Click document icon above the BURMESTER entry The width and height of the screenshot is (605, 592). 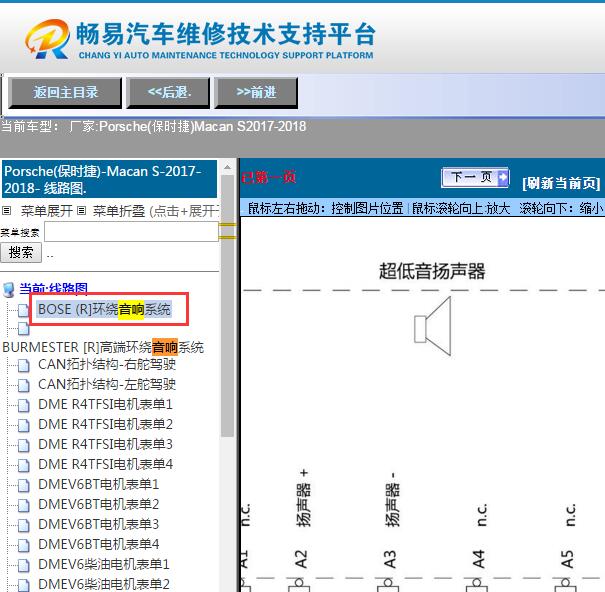23,329
